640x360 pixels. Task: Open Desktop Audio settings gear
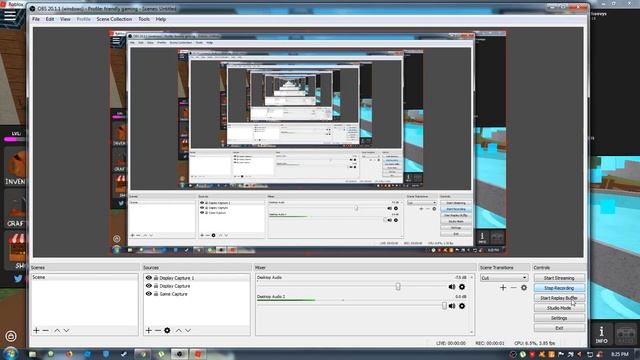tap(462, 287)
